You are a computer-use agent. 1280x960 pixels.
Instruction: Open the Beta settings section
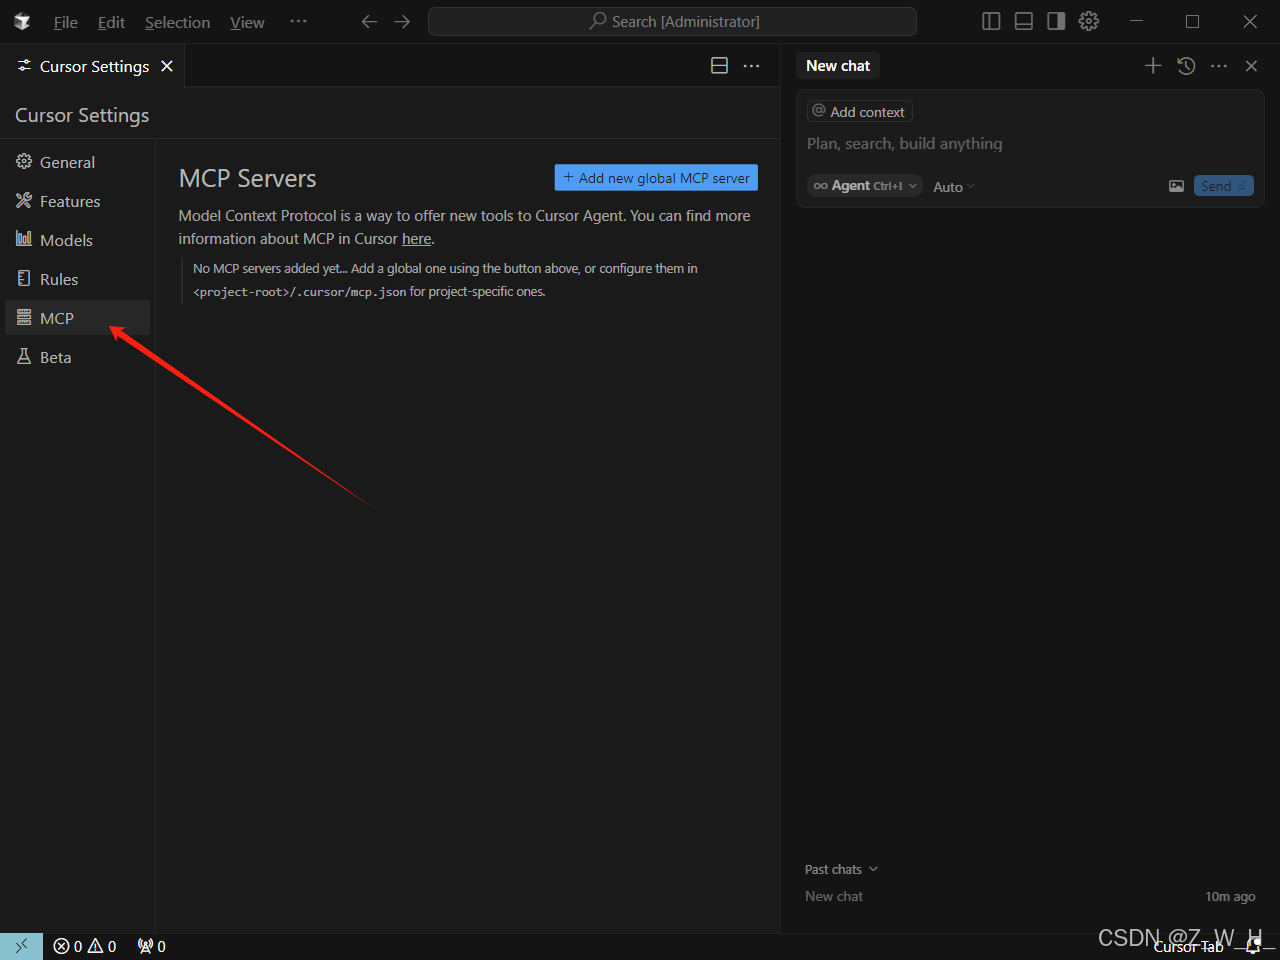coord(77,357)
